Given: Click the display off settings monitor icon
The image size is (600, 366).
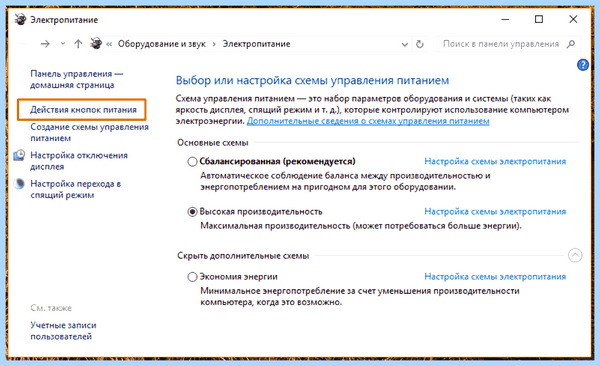Looking at the screenshot, I should pyautogui.click(x=19, y=155).
